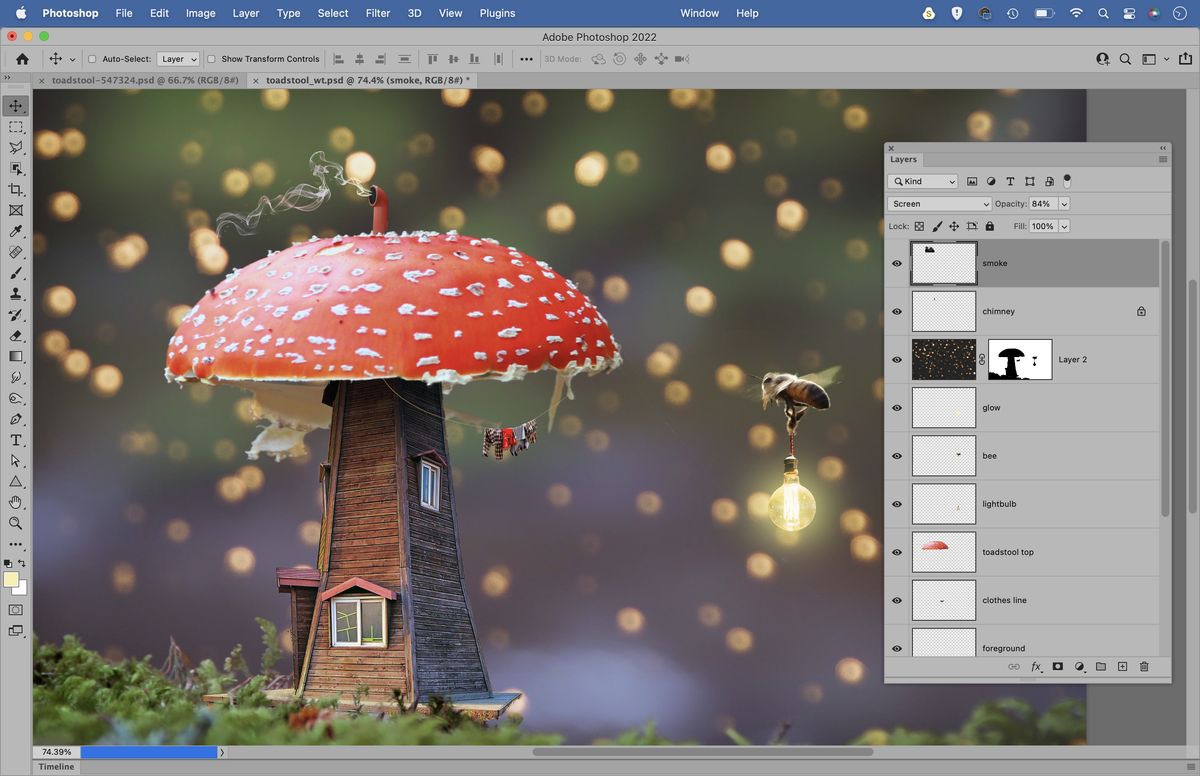Select the Crop tool
The height and width of the screenshot is (776, 1200).
[x=16, y=190]
